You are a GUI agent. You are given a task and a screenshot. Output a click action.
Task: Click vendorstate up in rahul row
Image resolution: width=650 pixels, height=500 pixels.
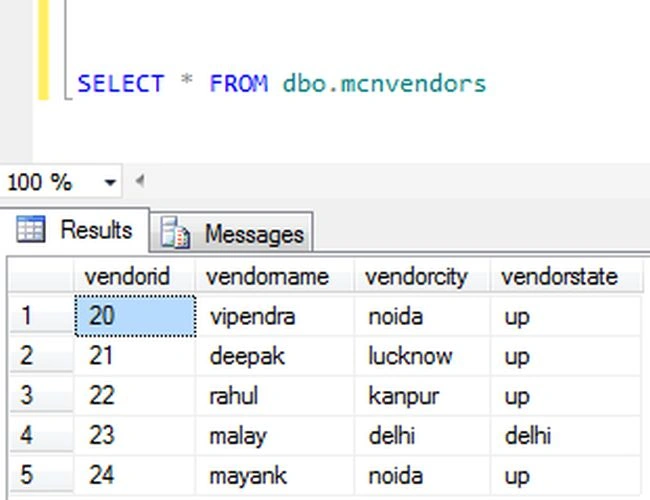click(x=566, y=395)
